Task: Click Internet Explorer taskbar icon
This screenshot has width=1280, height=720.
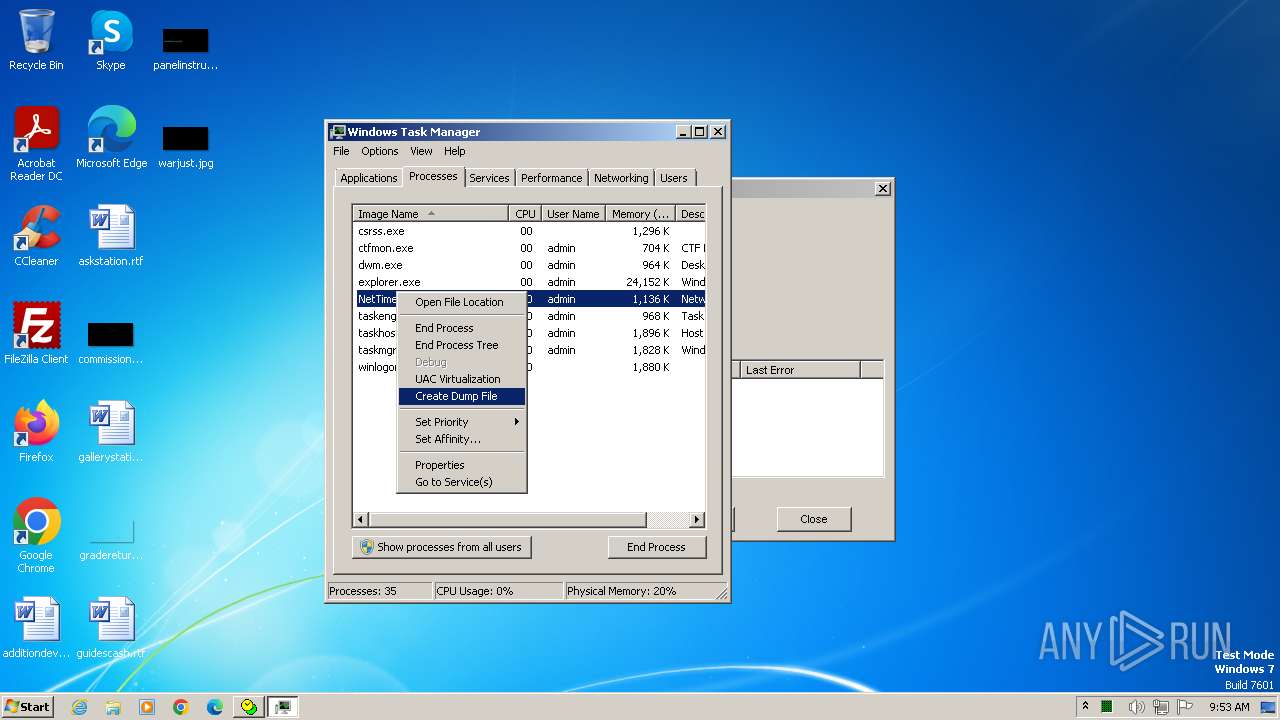Action: pyautogui.click(x=79, y=707)
